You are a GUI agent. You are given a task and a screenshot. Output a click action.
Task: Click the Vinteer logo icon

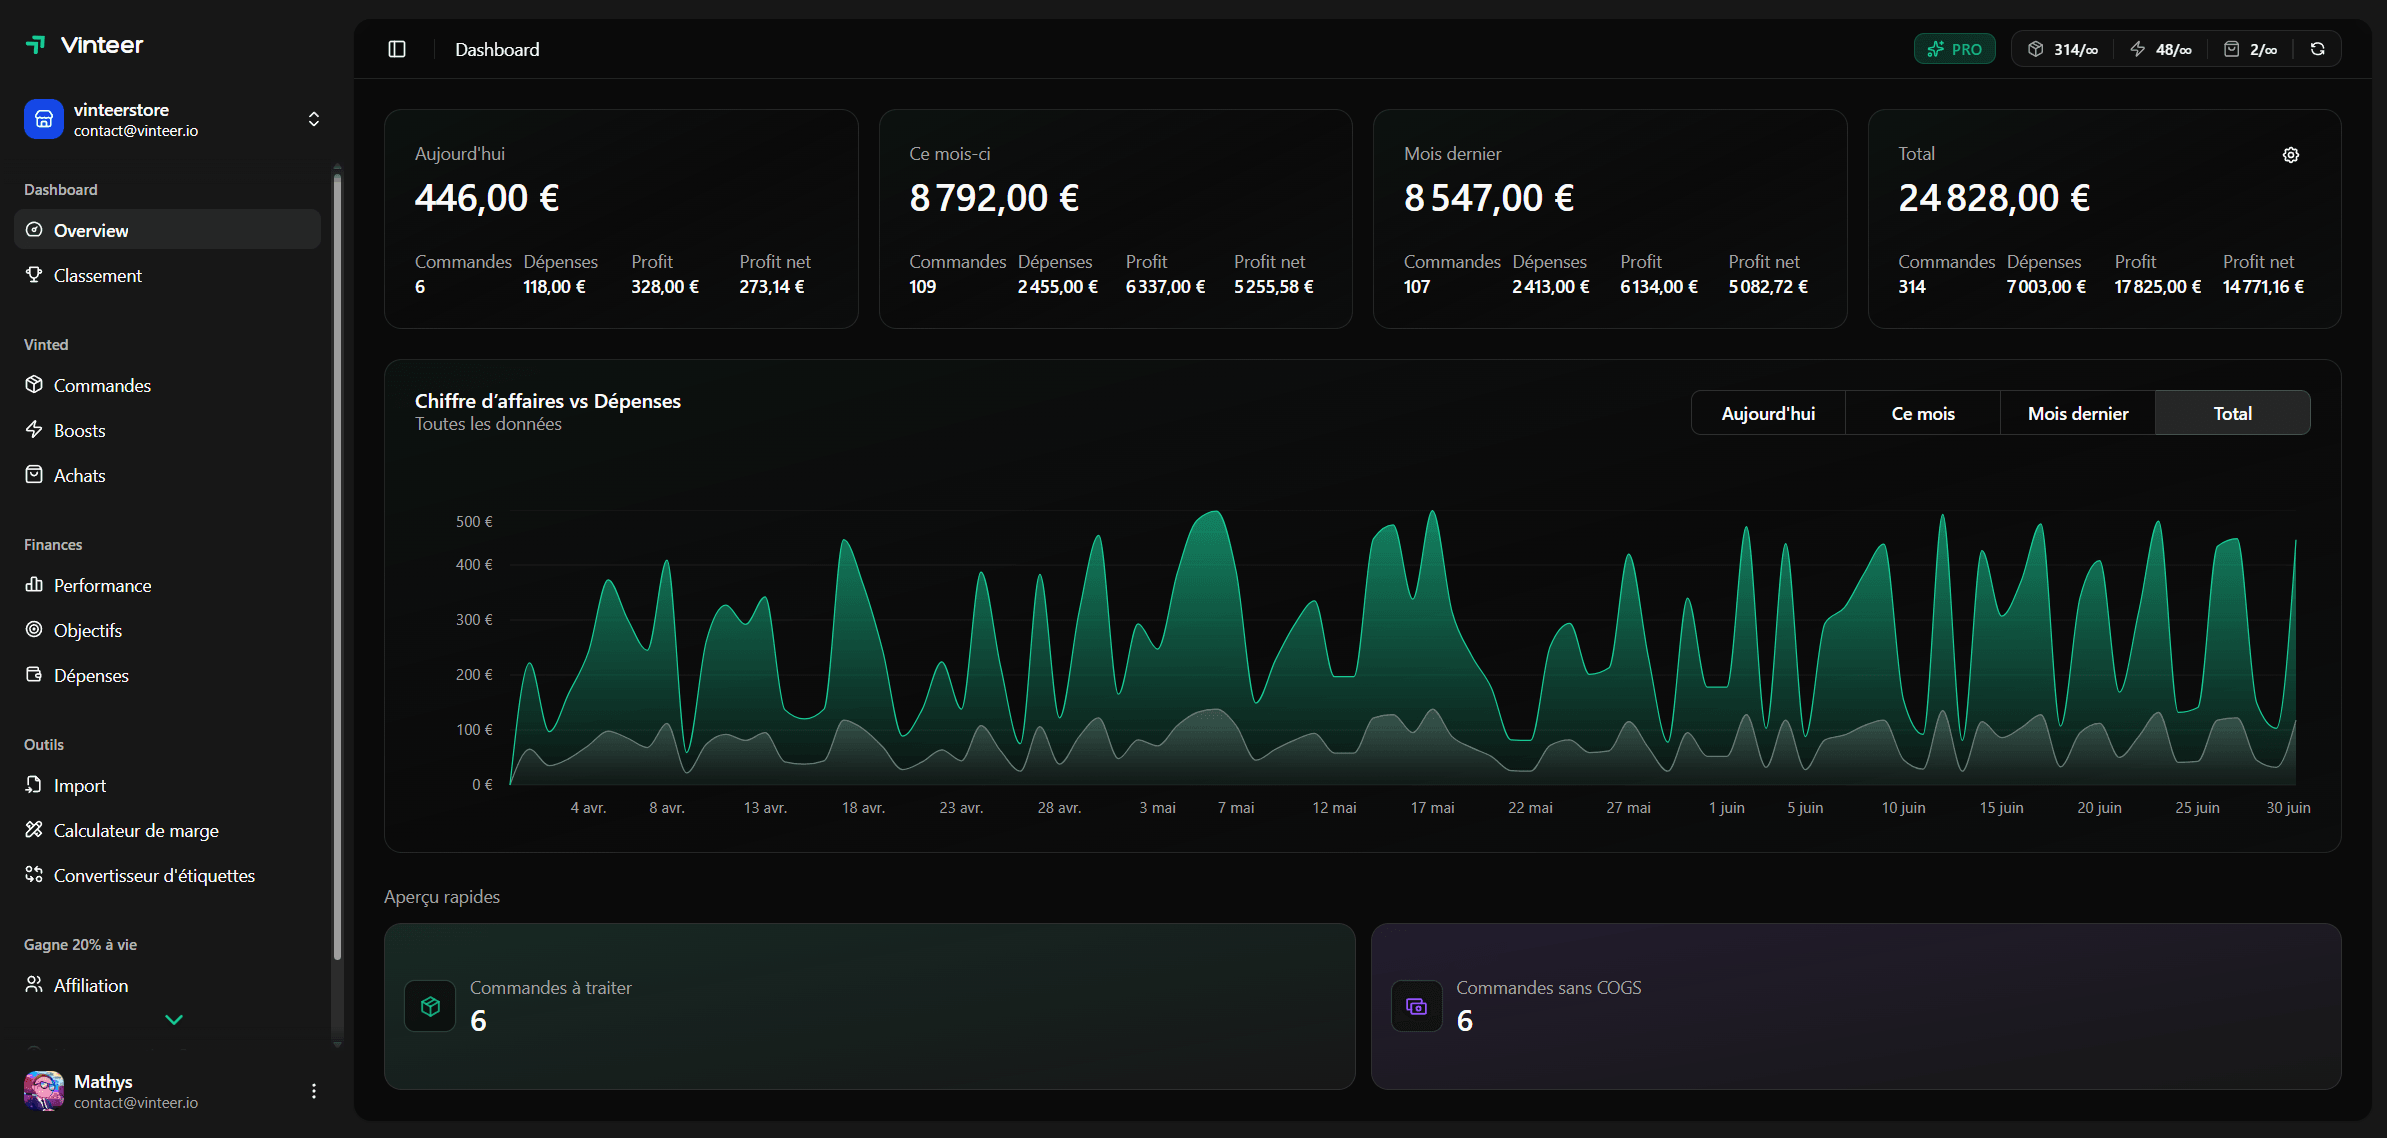[x=36, y=45]
